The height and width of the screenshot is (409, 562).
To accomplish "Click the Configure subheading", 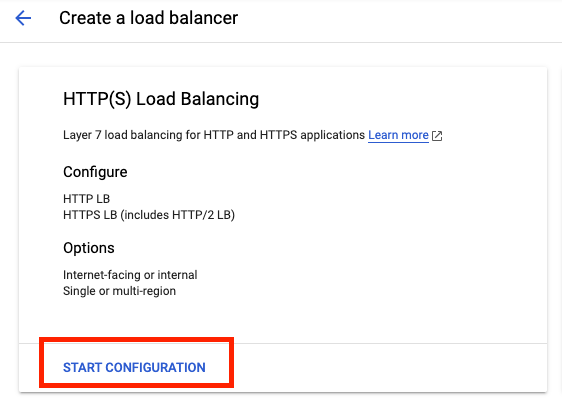I will (95, 172).
